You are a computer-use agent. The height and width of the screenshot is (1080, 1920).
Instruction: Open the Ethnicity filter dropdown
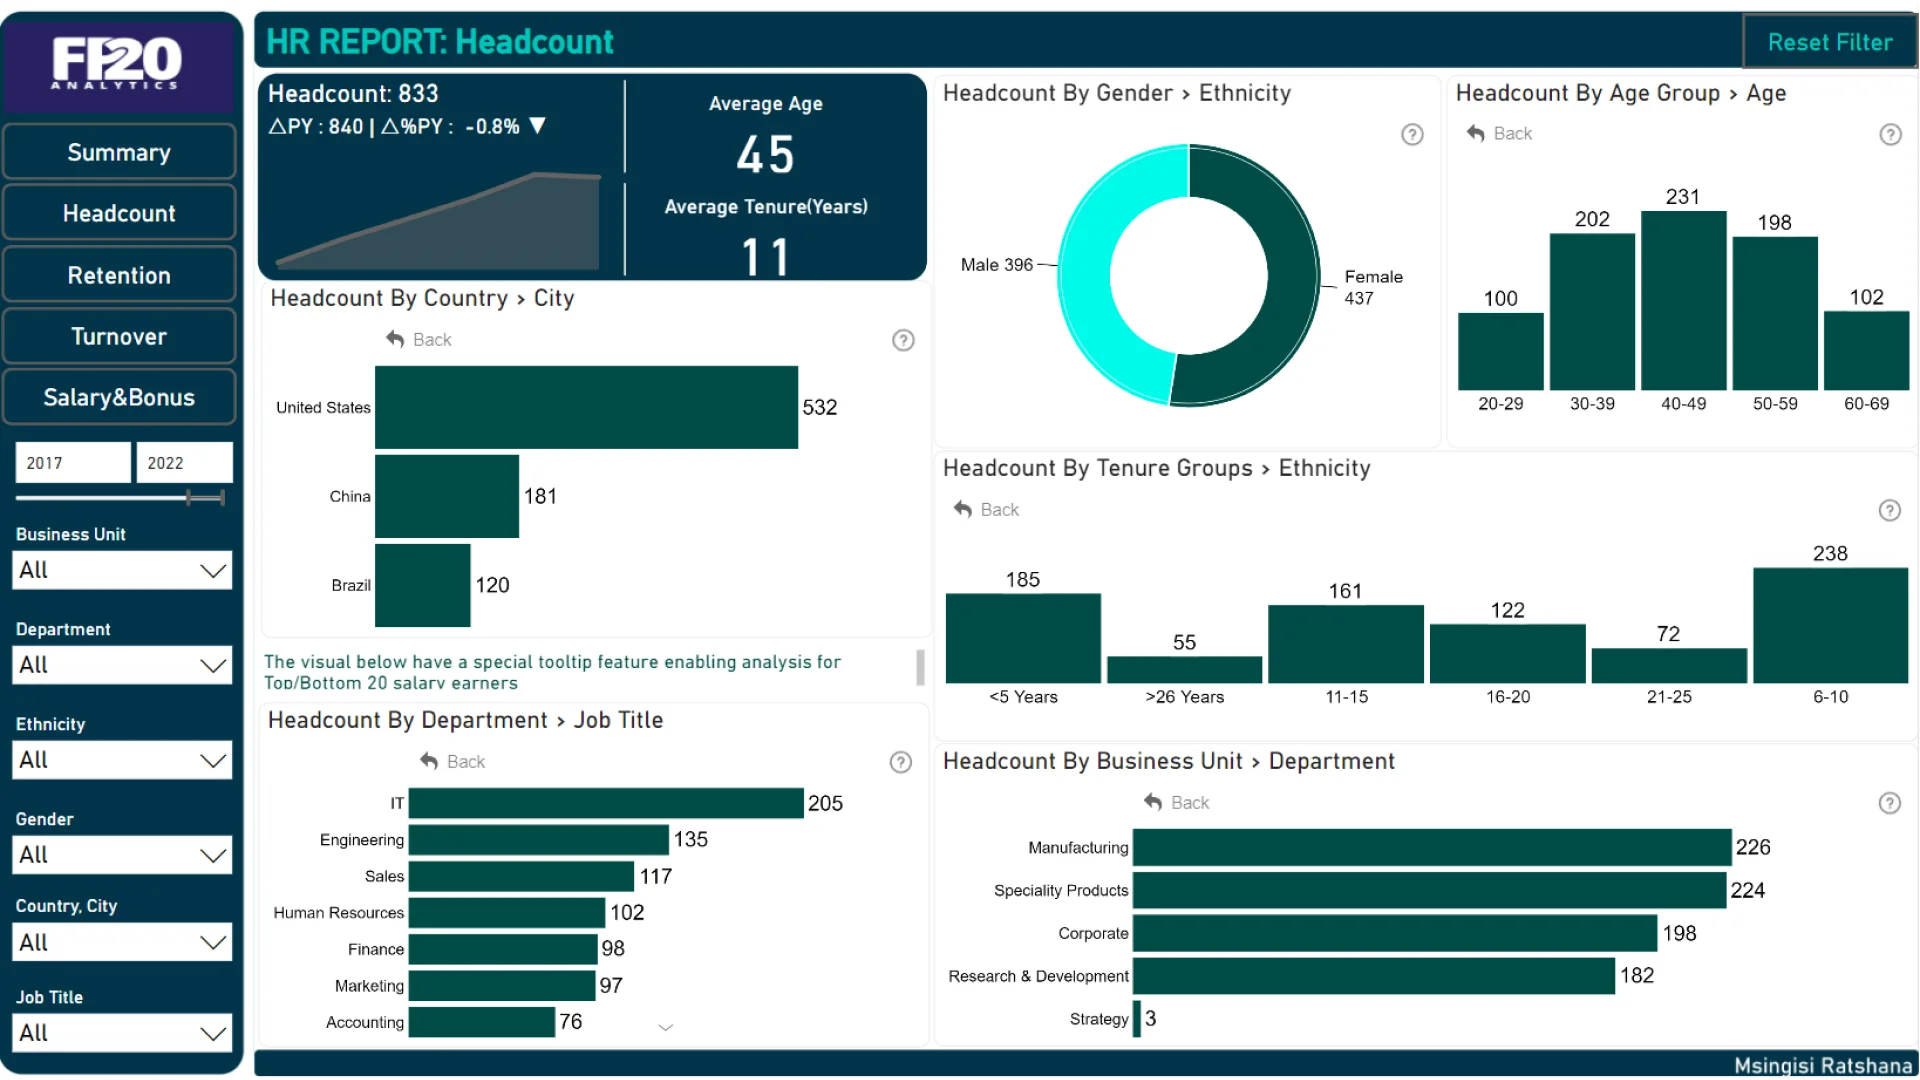point(122,760)
